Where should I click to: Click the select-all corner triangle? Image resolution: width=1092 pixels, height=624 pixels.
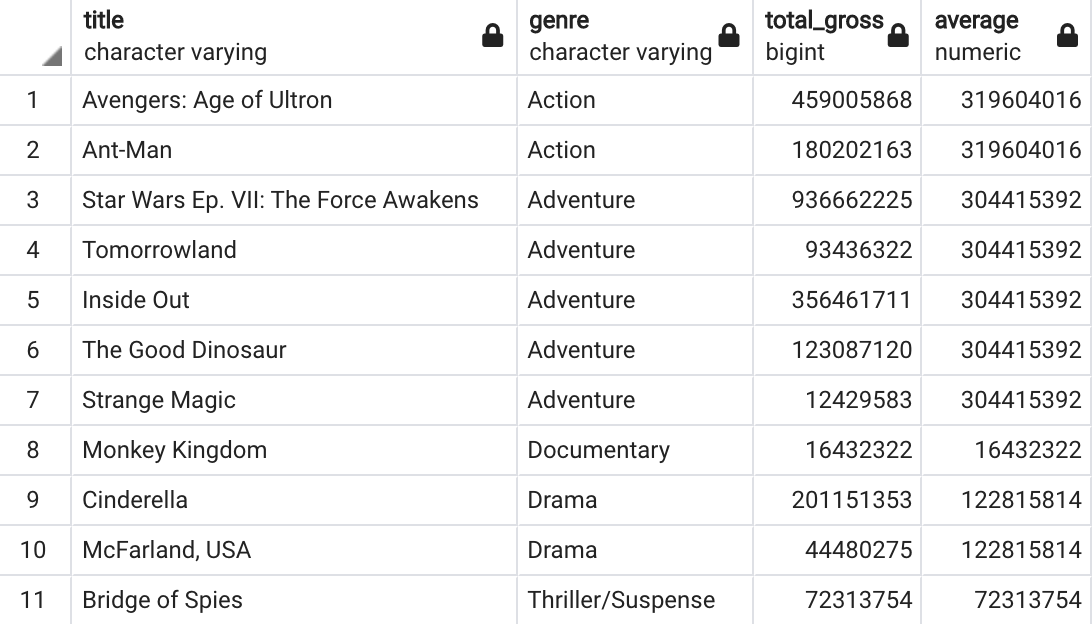tap(52, 58)
